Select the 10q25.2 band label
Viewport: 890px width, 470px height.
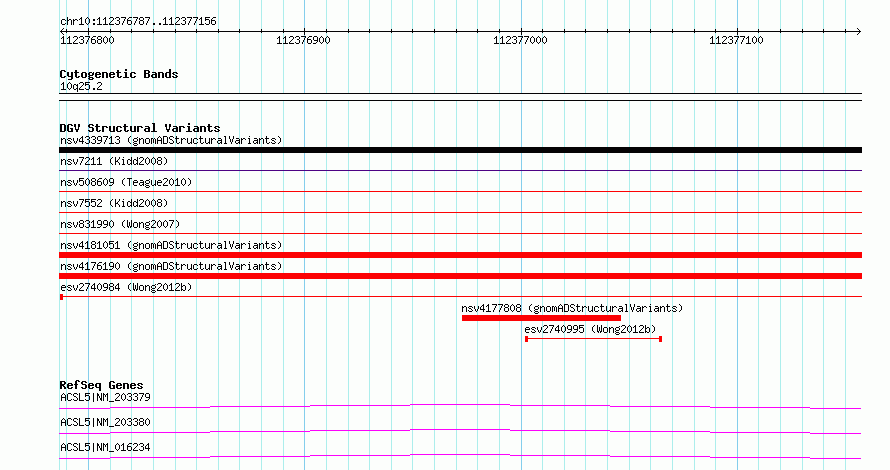click(81, 86)
